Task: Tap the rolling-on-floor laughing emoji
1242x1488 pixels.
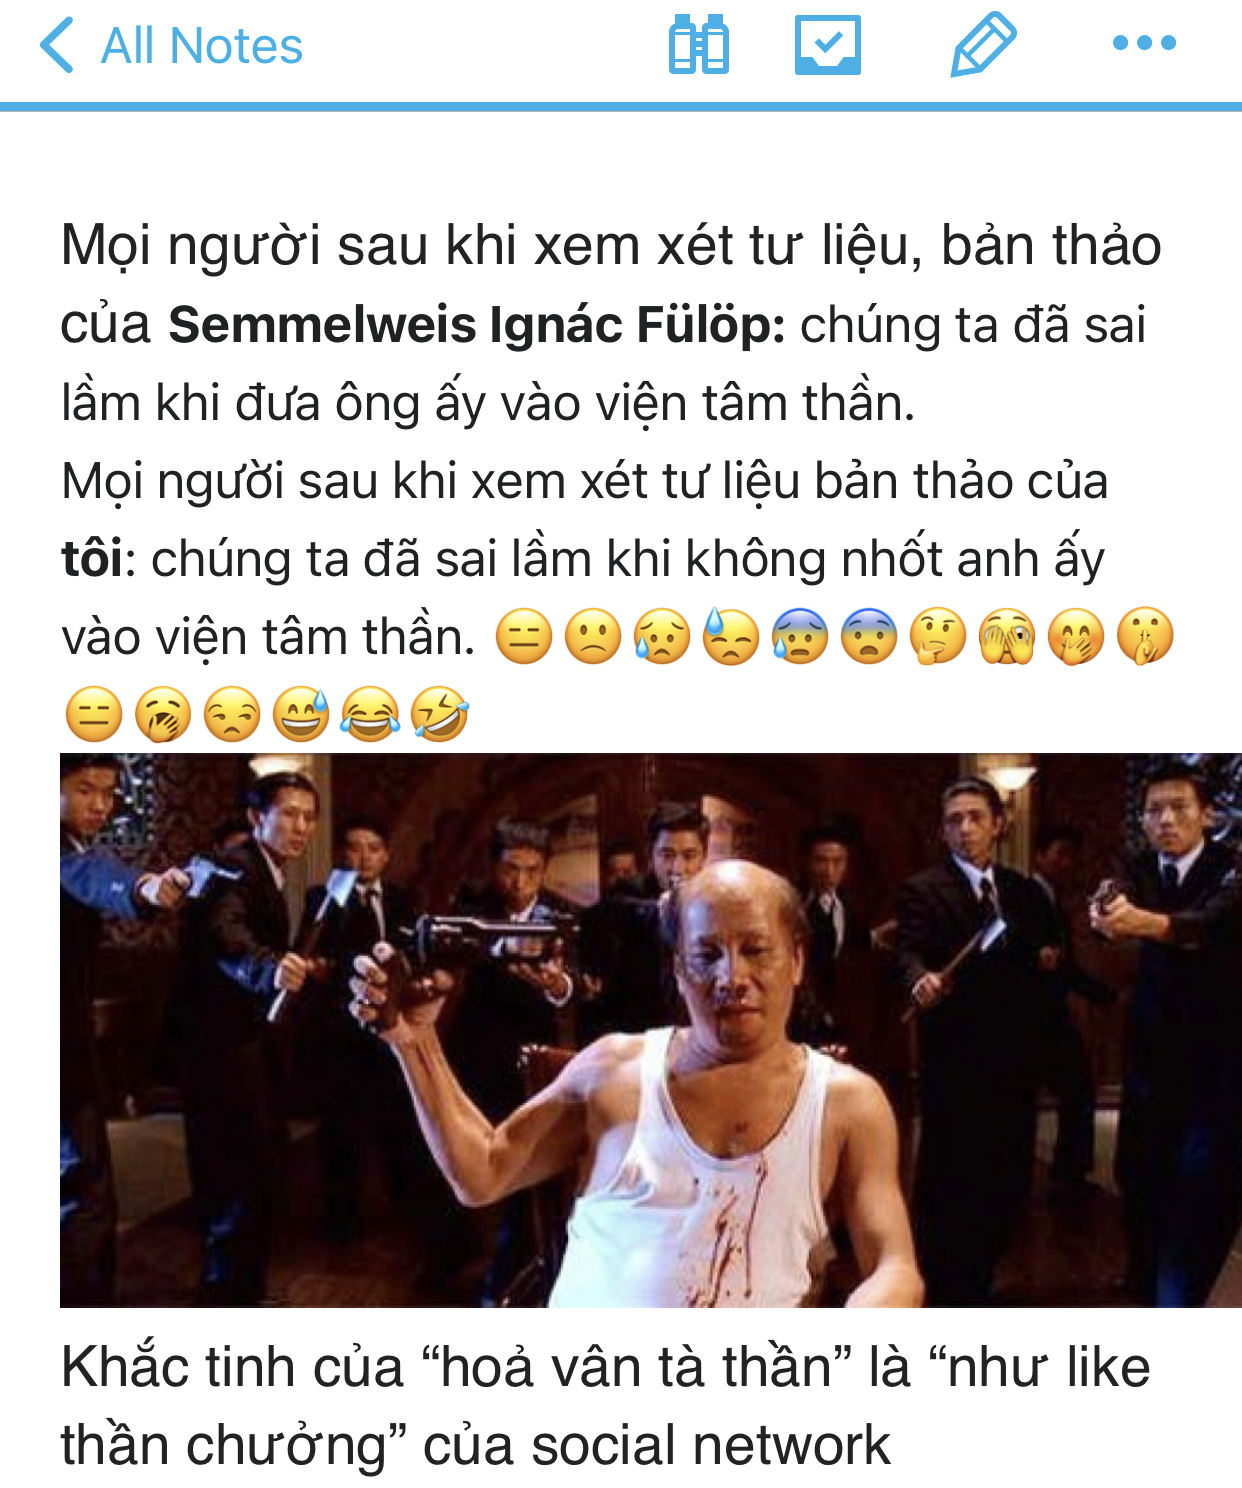Action: pos(439,715)
